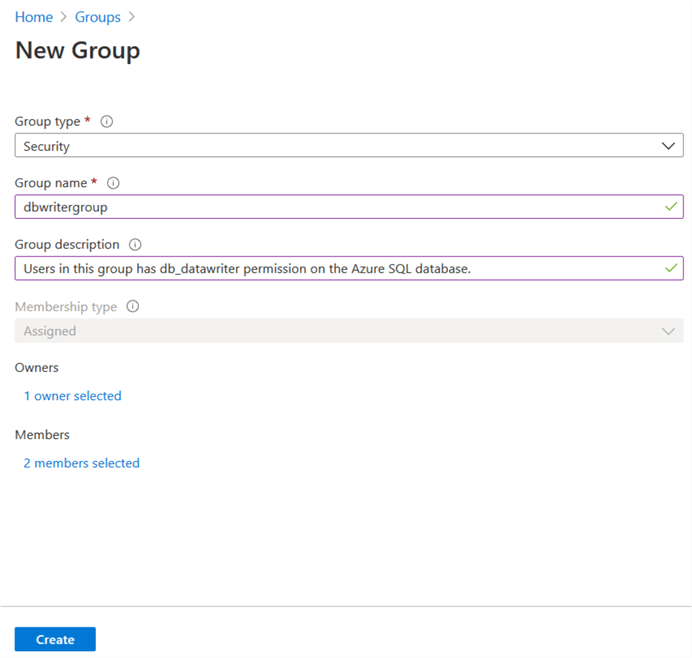Open the '2 members selected' link
Screen dimensions: 692x658
click(81, 463)
